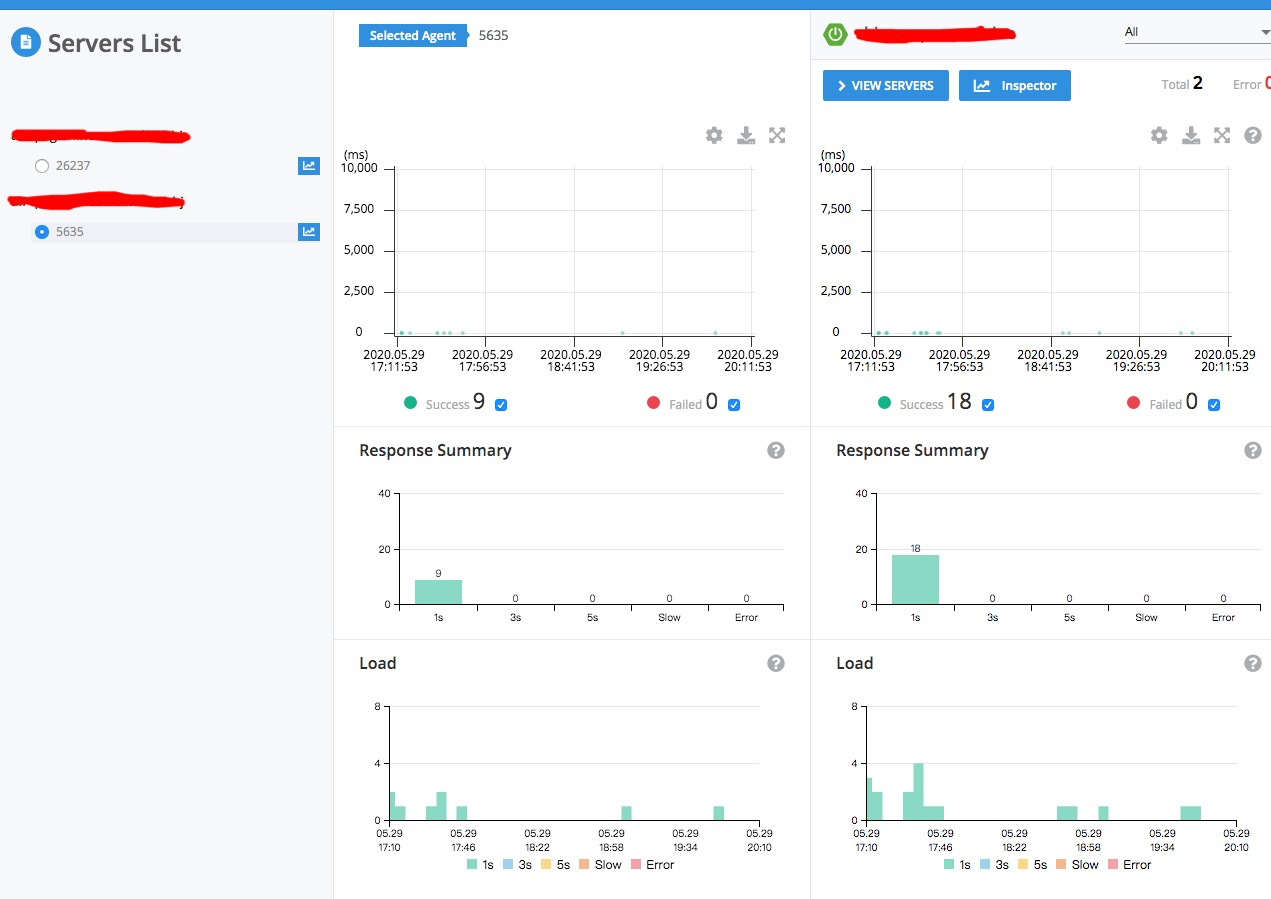Click help icon on right scatter chart
The height and width of the screenshot is (899, 1271).
tap(1253, 135)
